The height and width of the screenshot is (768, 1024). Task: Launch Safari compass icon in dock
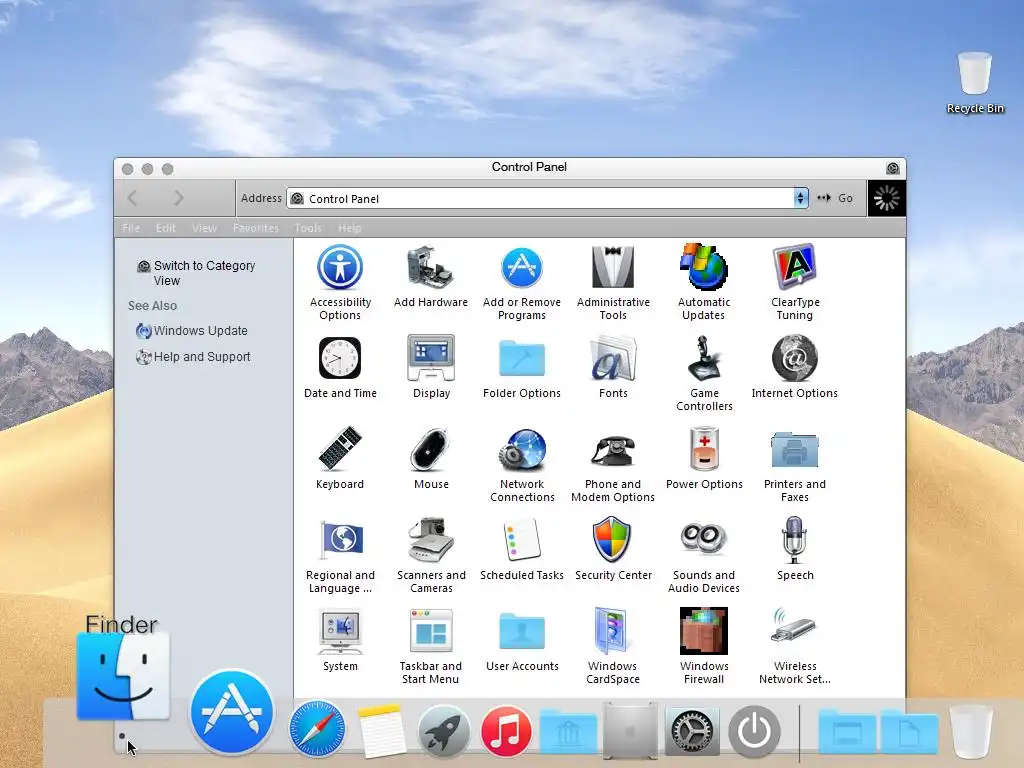tap(317, 729)
